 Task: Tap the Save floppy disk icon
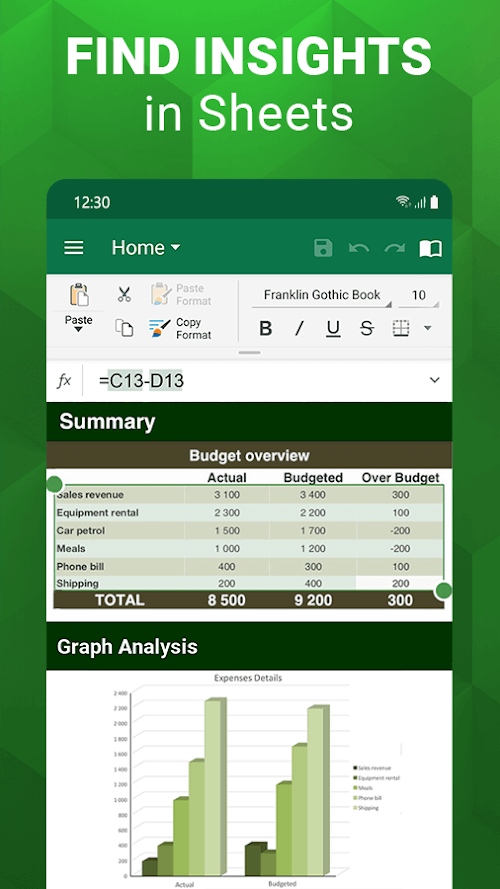click(323, 248)
